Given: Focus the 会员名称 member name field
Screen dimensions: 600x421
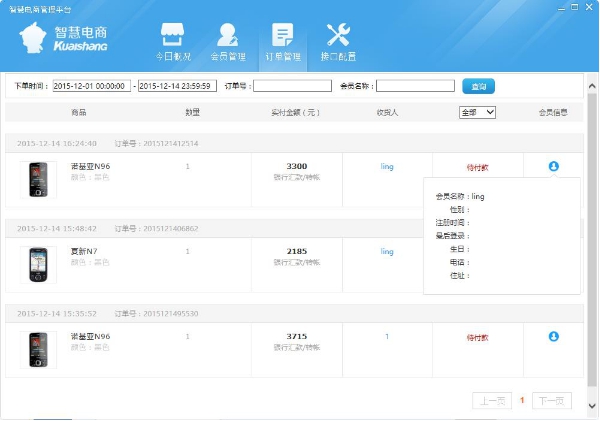Looking at the screenshot, I should pyautogui.click(x=415, y=86).
